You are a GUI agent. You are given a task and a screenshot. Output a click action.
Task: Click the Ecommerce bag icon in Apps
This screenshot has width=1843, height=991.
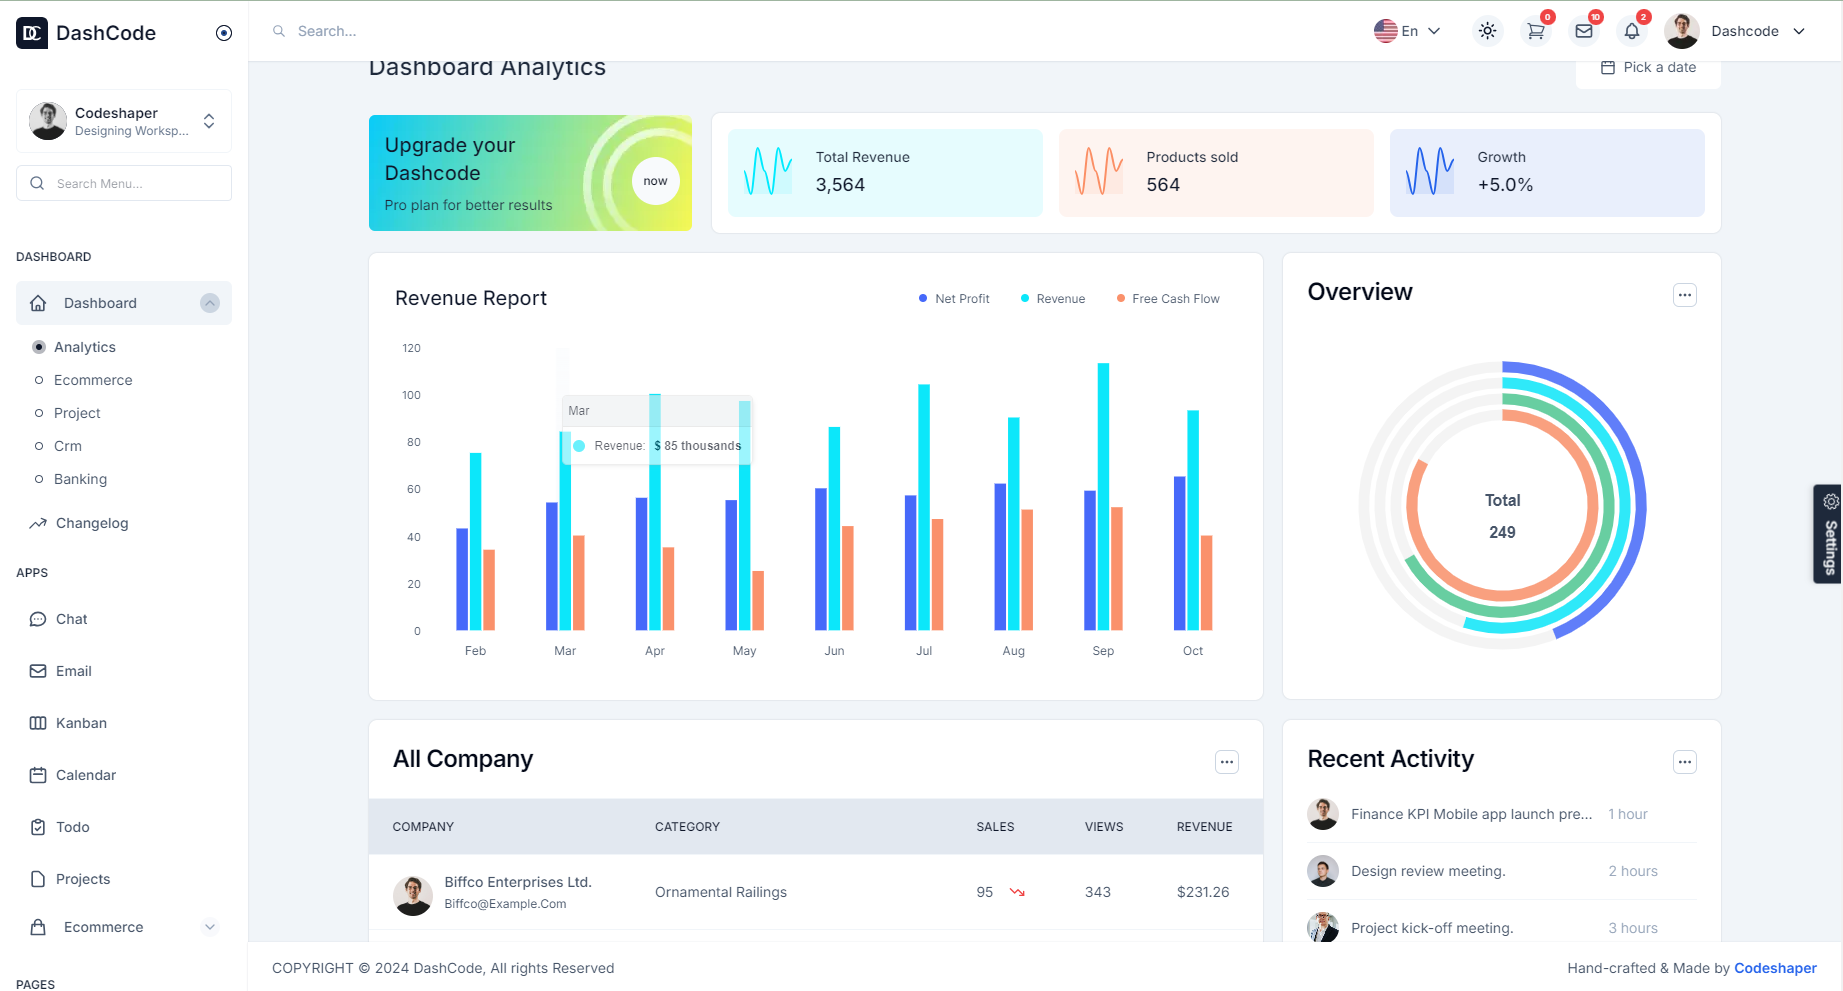pos(38,927)
